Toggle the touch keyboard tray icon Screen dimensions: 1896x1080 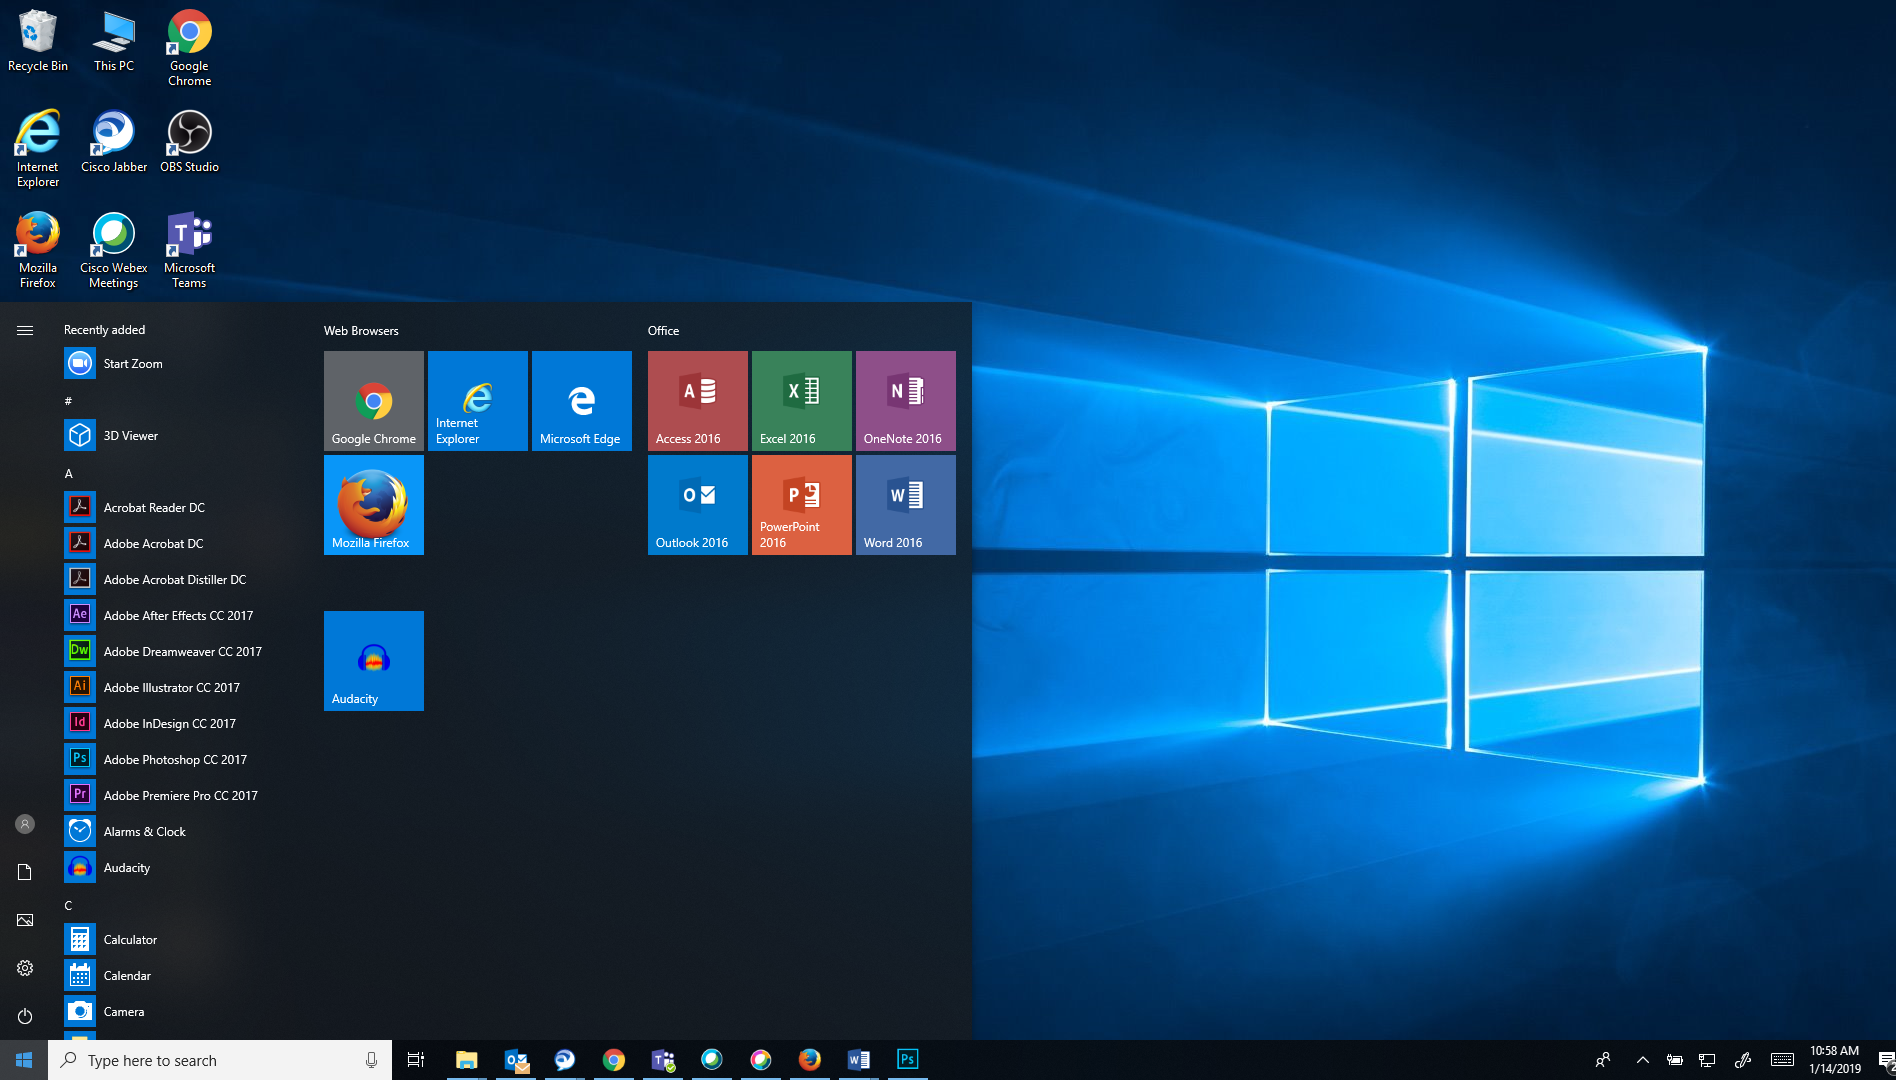coord(1782,1060)
